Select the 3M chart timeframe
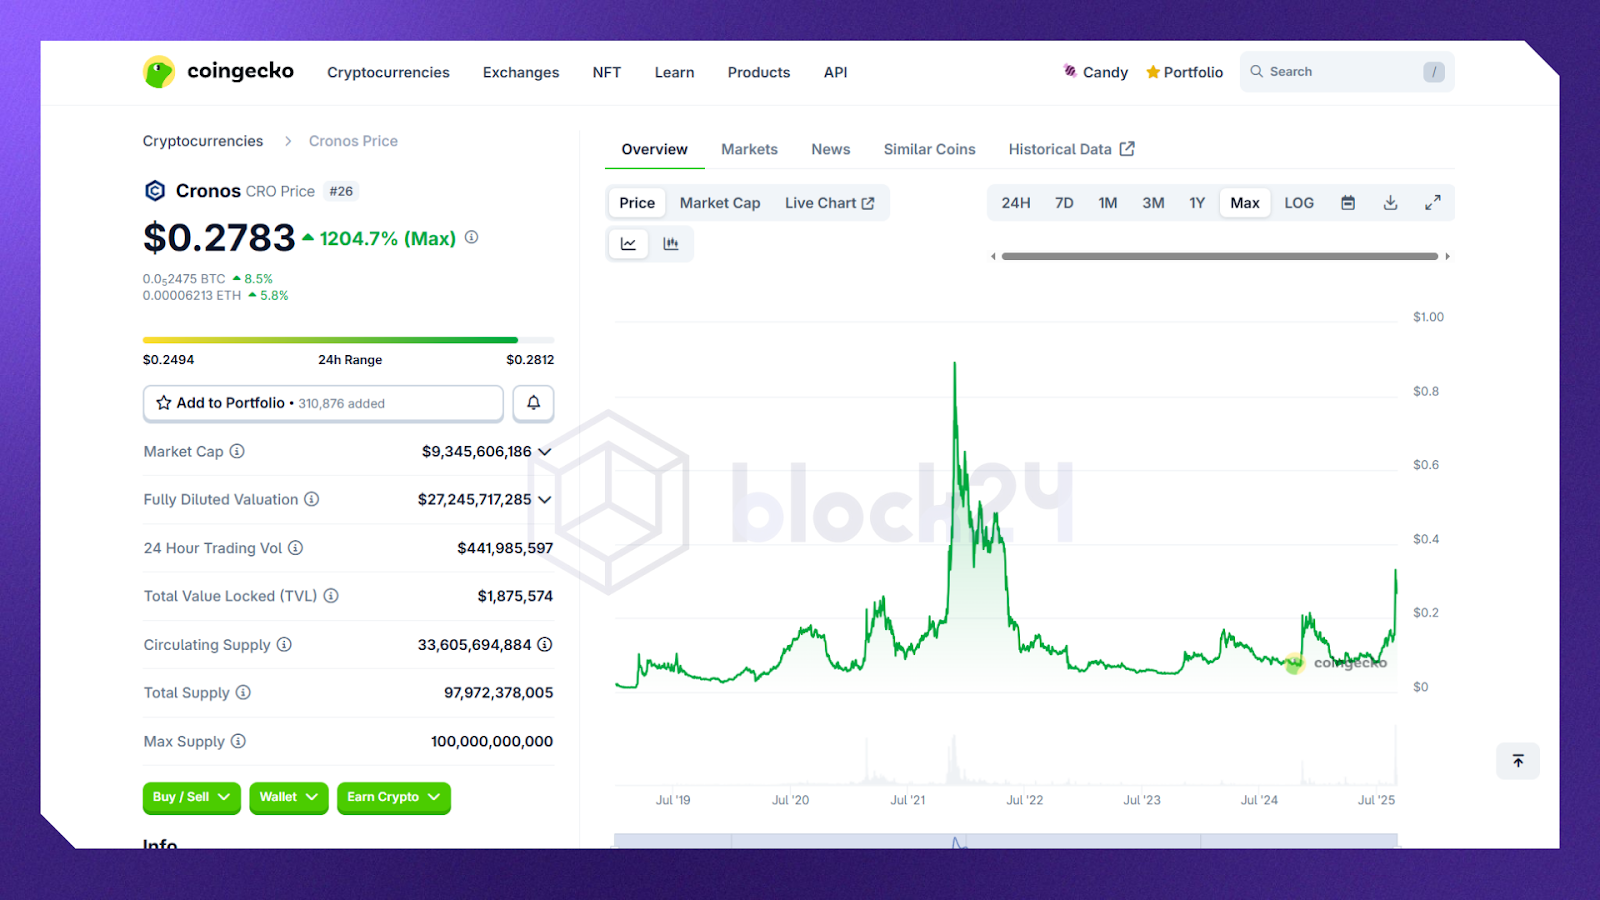The image size is (1600, 900). [1153, 203]
